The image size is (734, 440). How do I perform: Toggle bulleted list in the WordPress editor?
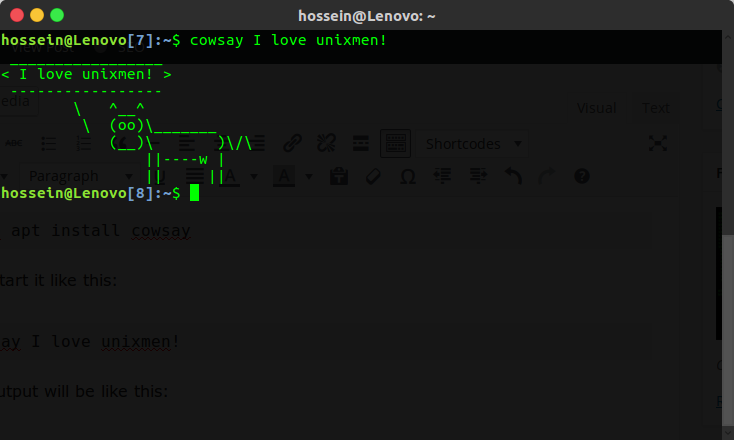click(49, 143)
